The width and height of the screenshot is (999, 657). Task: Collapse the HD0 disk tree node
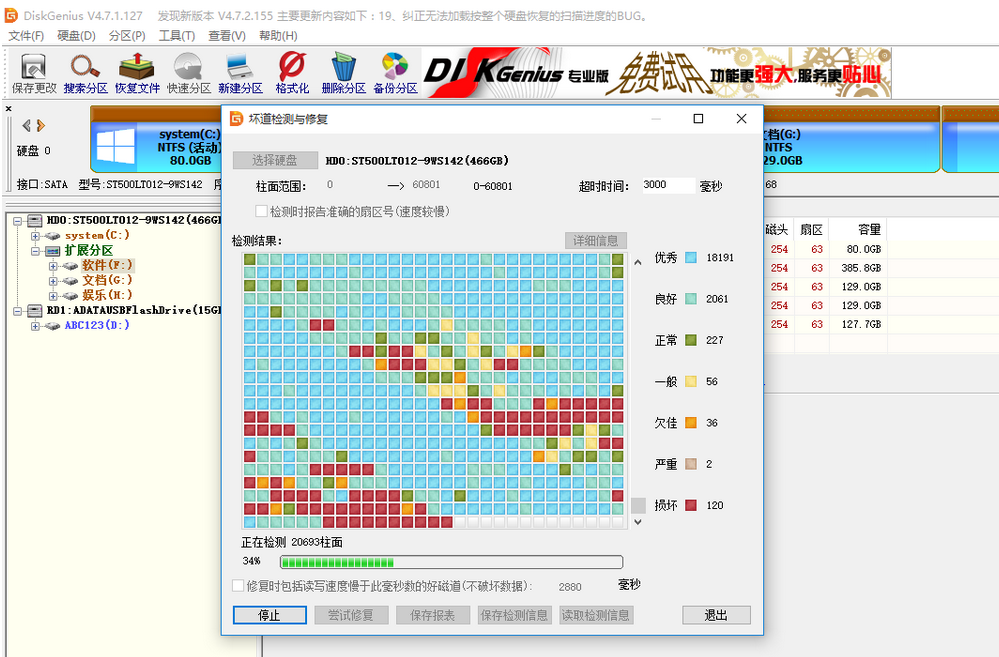(x=18, y=220)
